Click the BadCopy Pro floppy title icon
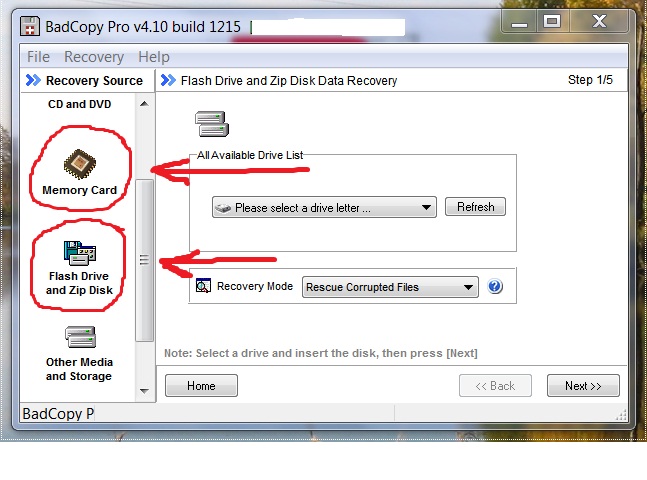Image resolution: width=647 pixels, height=480 pixels. [30, 26]
